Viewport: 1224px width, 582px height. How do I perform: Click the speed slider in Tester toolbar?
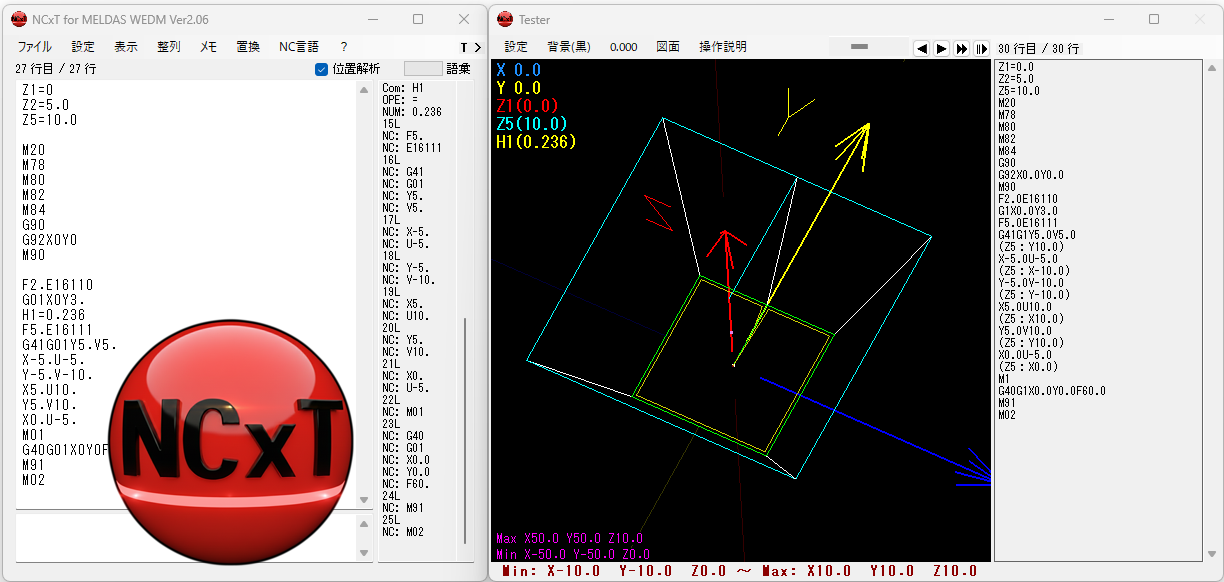click(861, 47)
